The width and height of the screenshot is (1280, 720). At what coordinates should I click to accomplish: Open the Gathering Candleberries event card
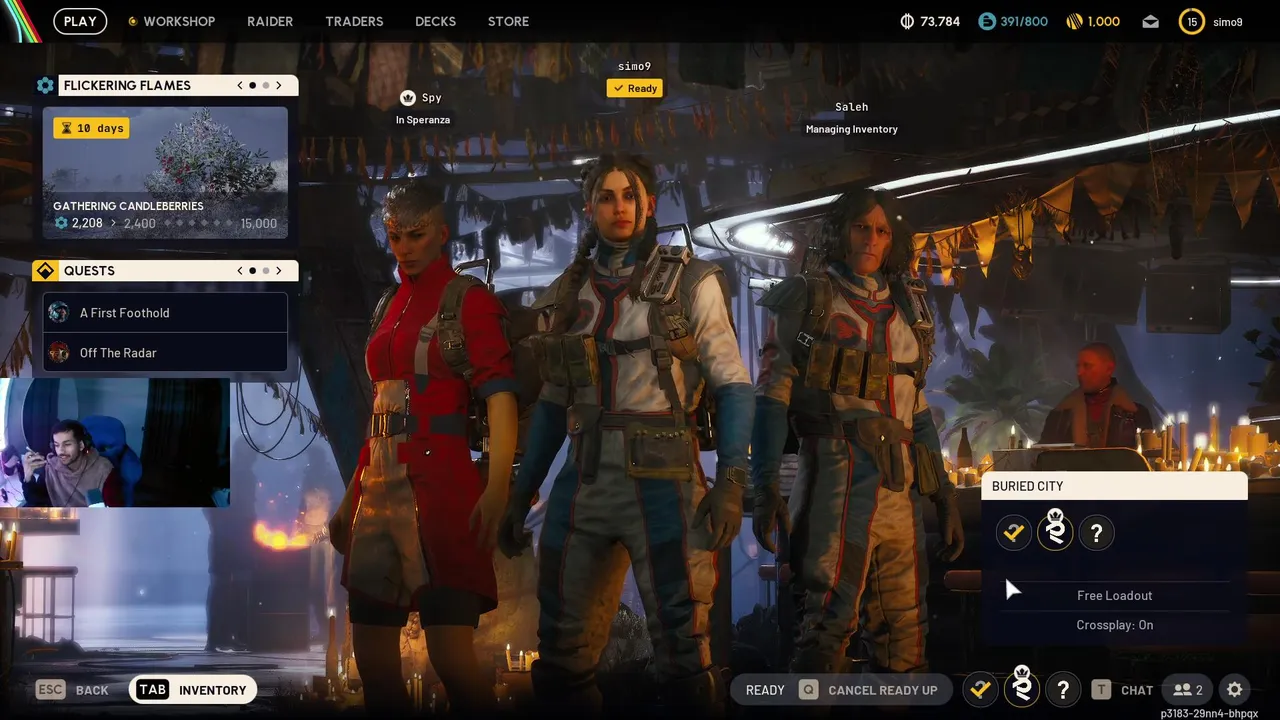(x=165, y=173)
